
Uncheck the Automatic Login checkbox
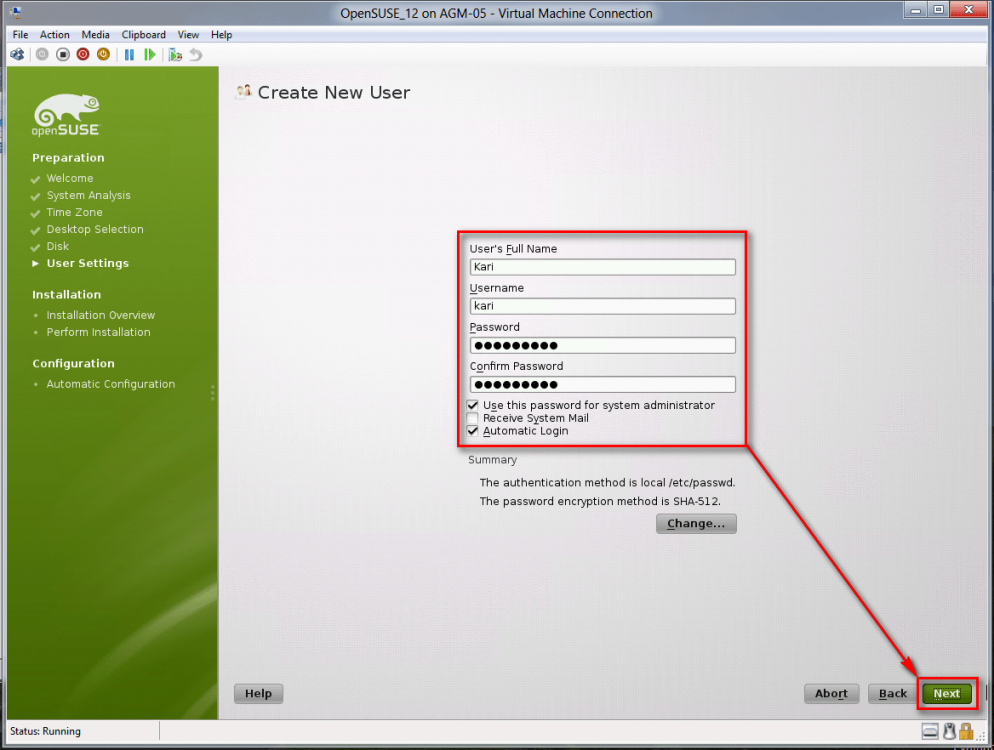473,431
